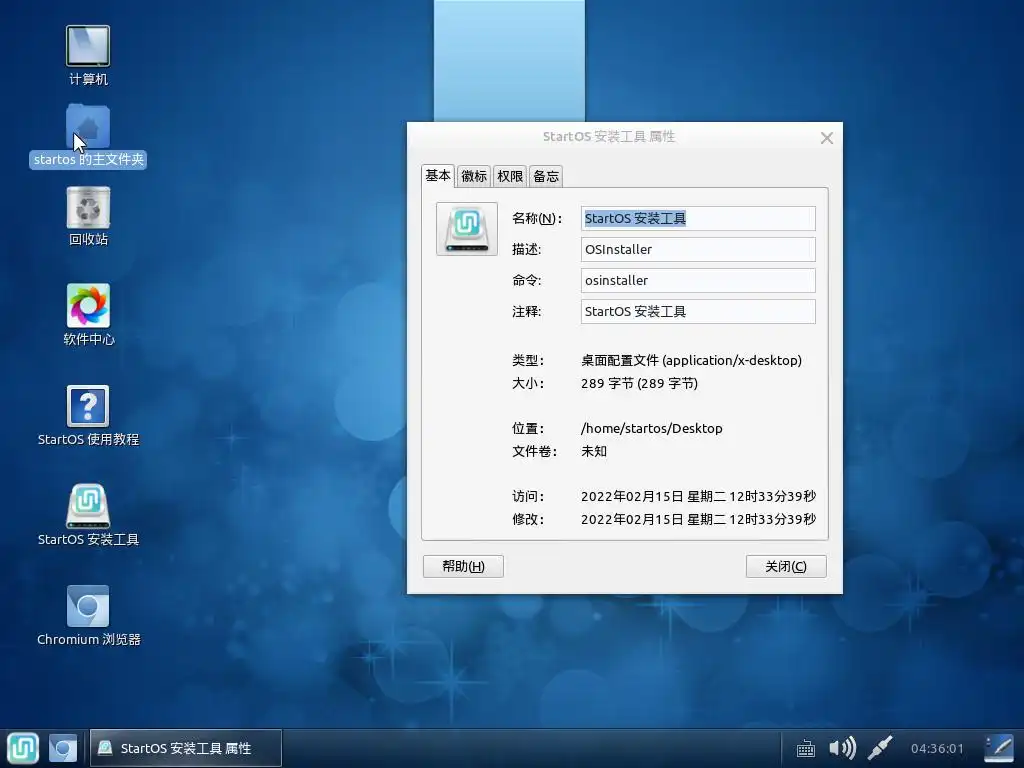
Task: Click the show desktop icon in the taskbar corner
Action: pyautogui.click(x=999, y=748)
